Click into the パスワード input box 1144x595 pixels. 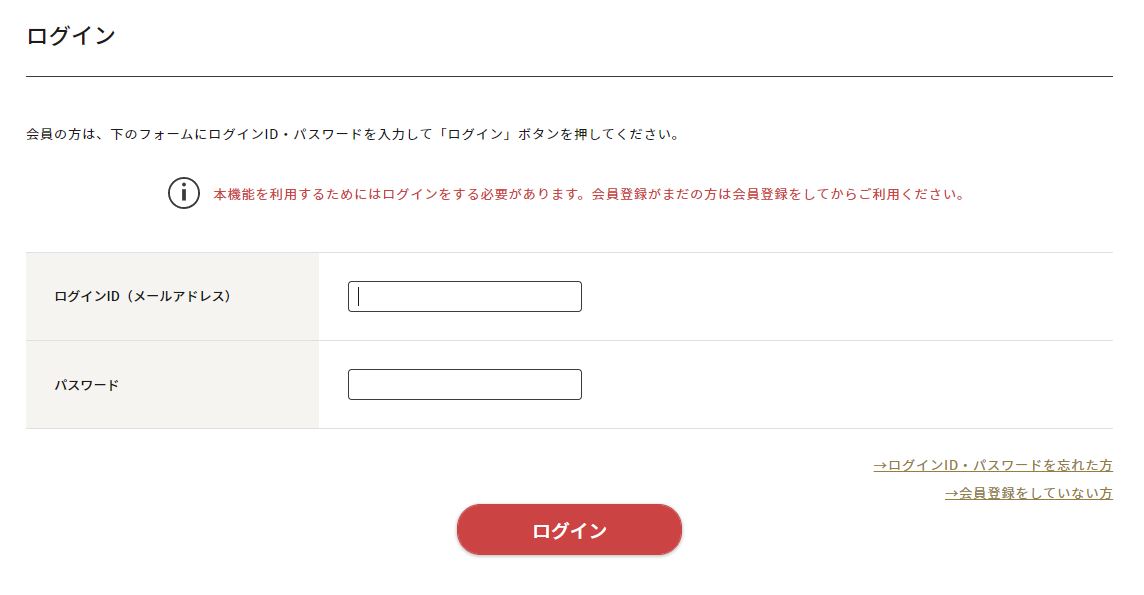click(465, 385)
